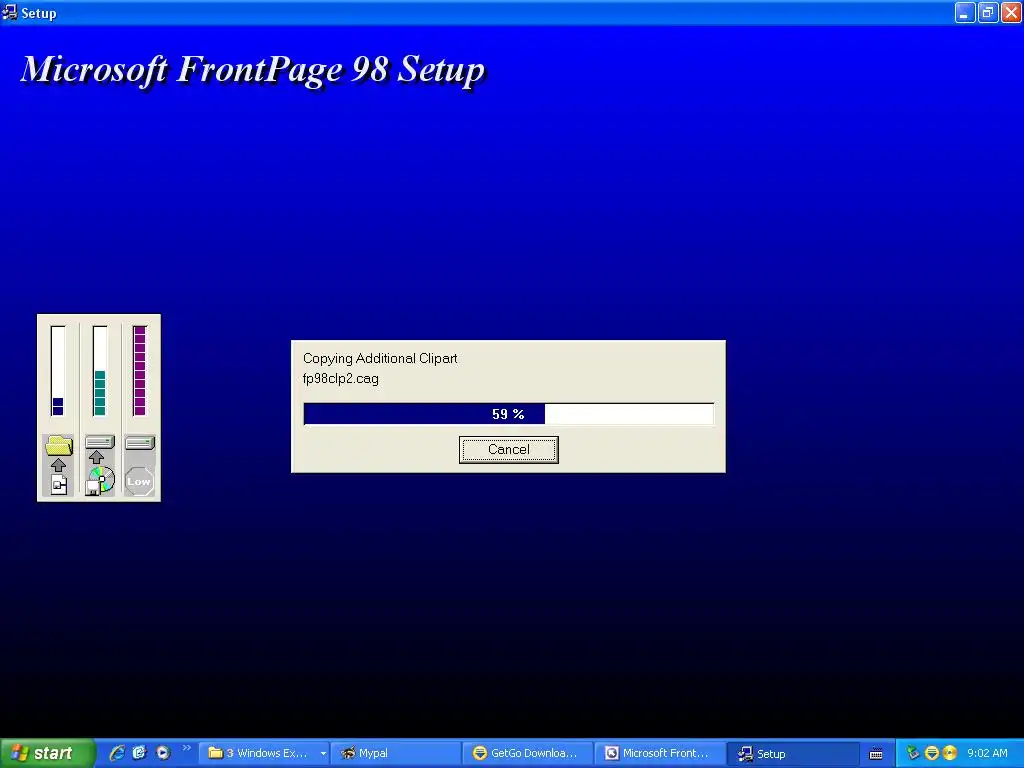The image size is (1024, 768).
Task: Click the orange tray icon next to clock
Action: (950, 753)
